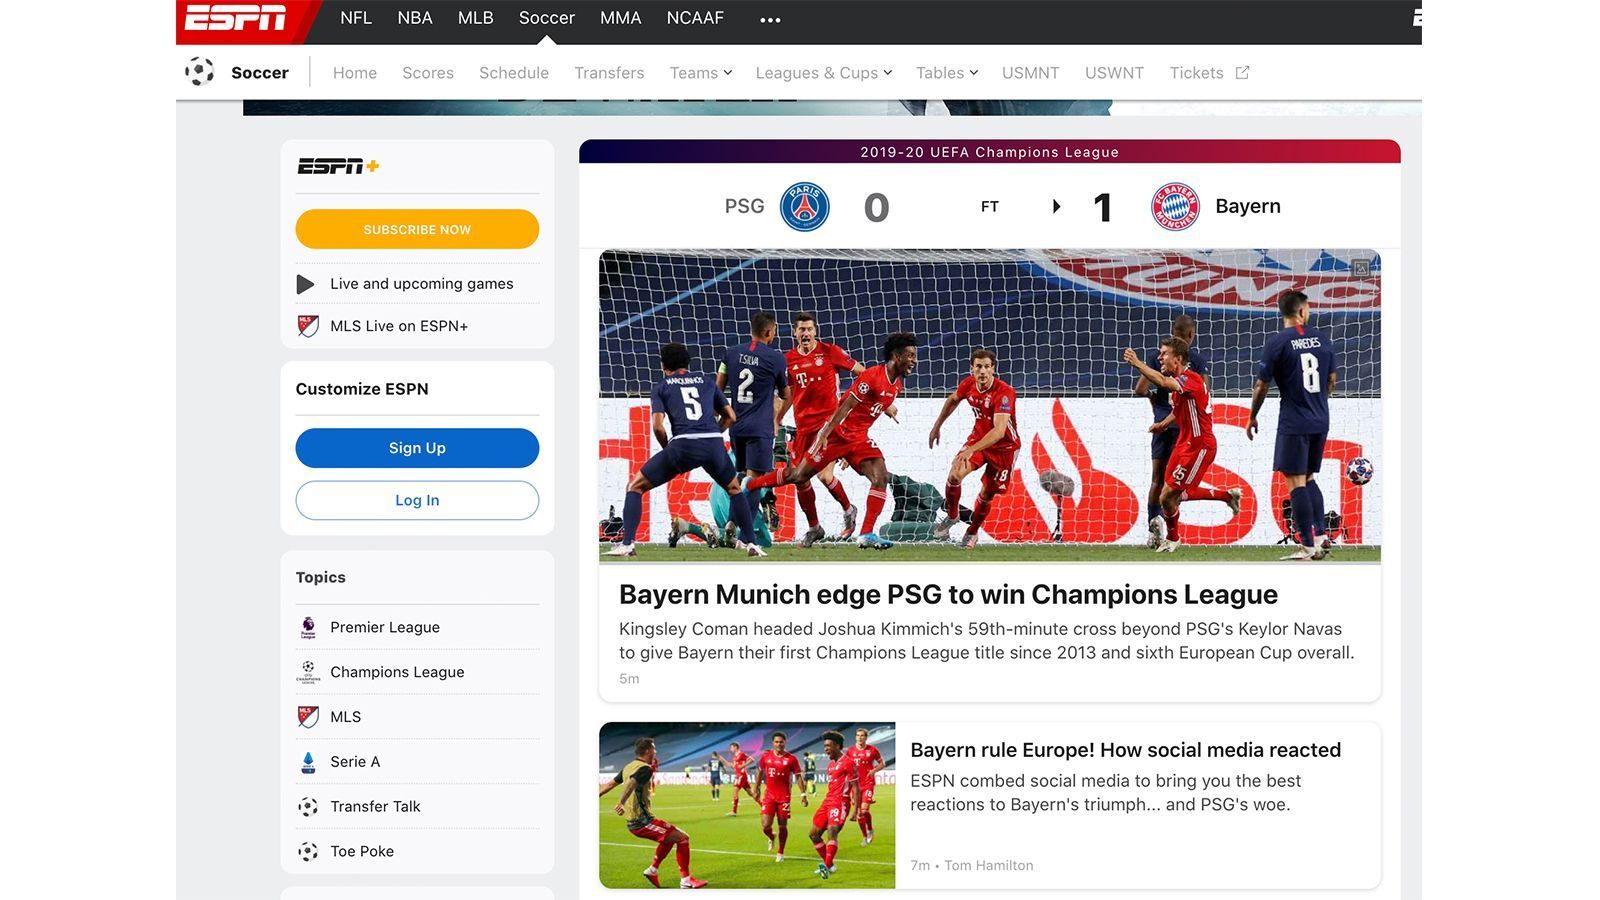Open the more sports ellipsis menu
Viewport: 1600px width, 900px height.
click(770, 19)
